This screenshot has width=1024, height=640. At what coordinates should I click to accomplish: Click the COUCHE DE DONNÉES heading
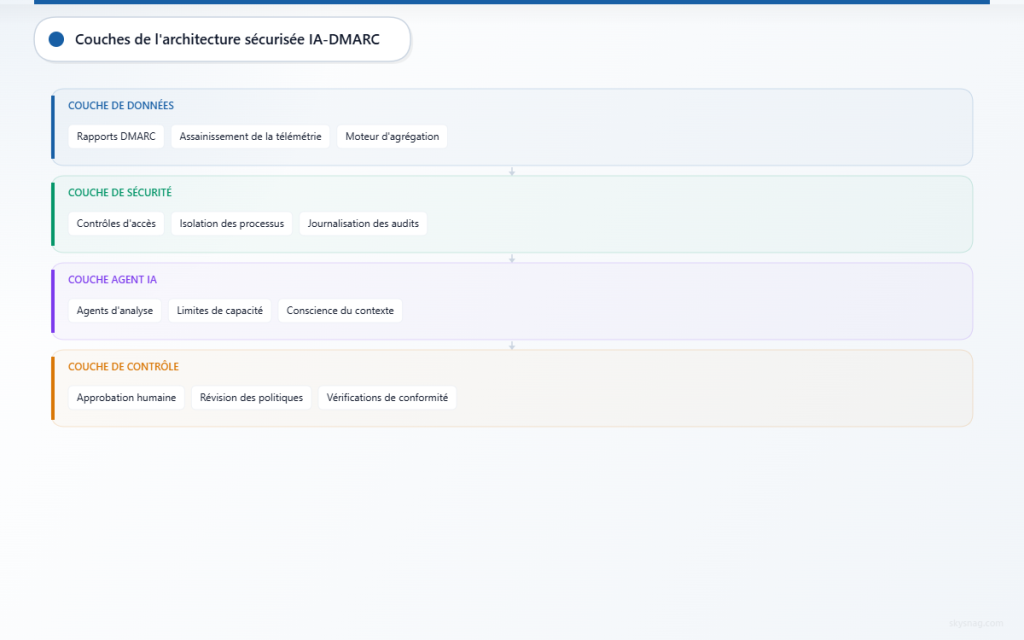121,105
